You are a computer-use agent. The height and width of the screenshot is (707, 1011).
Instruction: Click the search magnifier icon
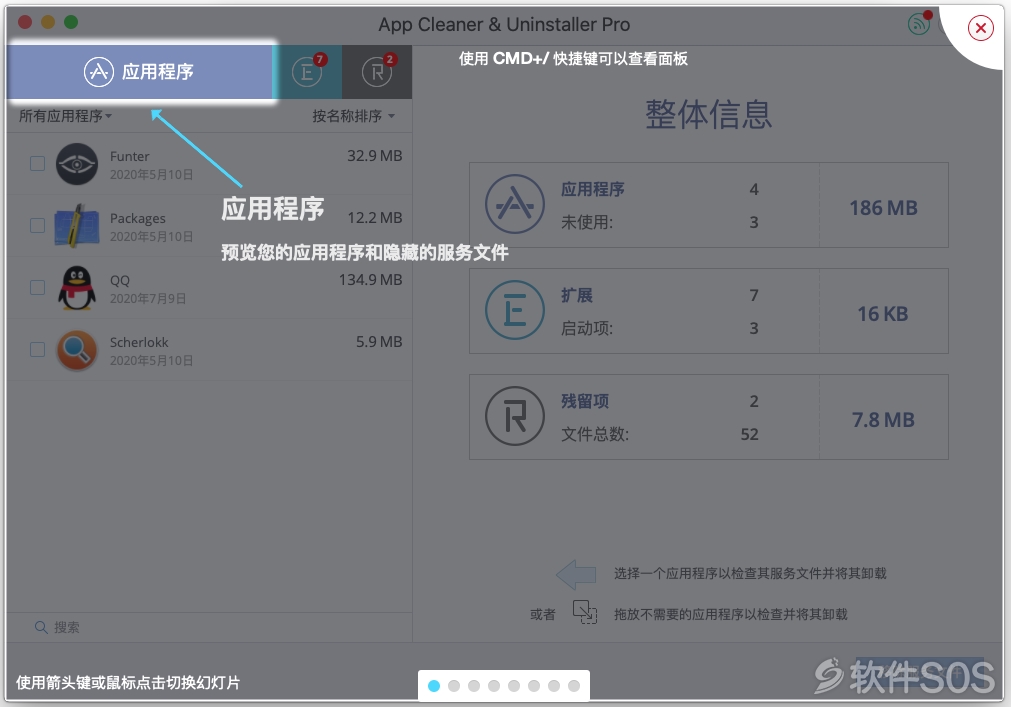click(x=41, y=627)
